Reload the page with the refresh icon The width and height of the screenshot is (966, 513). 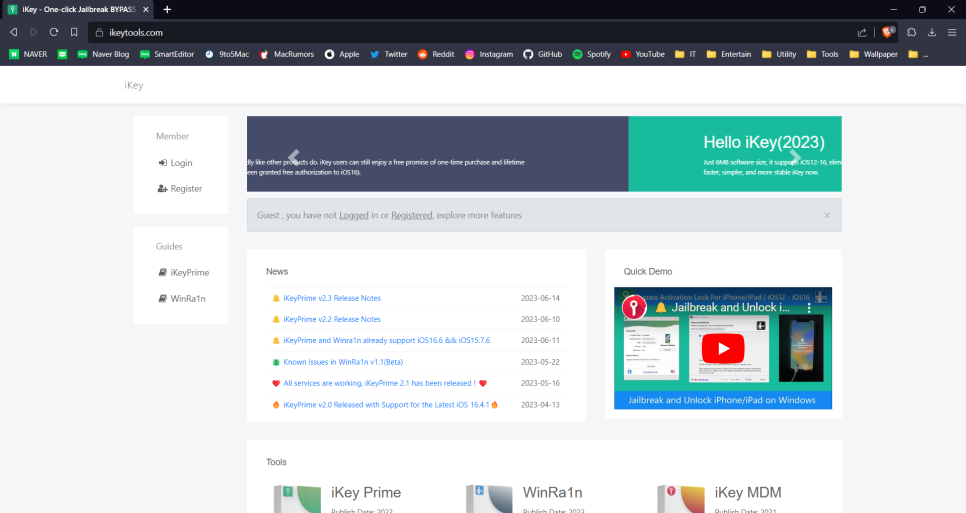[x=54, y=32]
